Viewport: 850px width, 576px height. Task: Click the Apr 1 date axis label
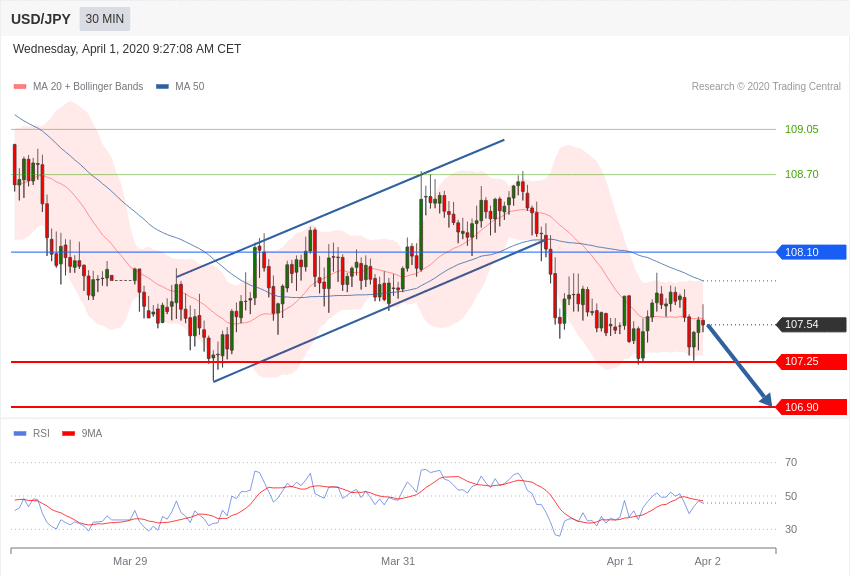point(620,561)
